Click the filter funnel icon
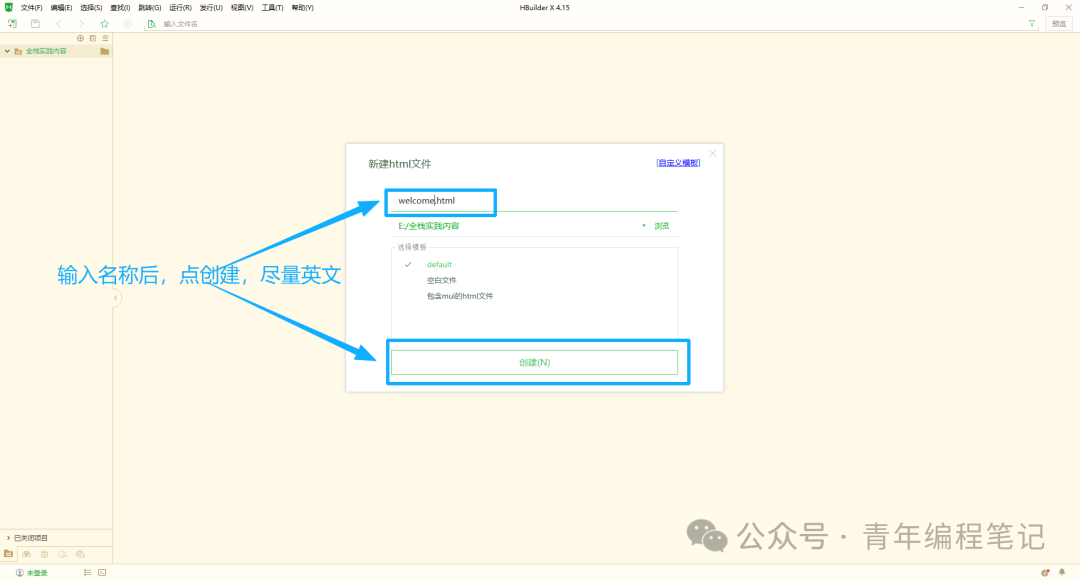Image resolution: width=1080 pixels, height=580 pixels. (x=1032, y=23)
